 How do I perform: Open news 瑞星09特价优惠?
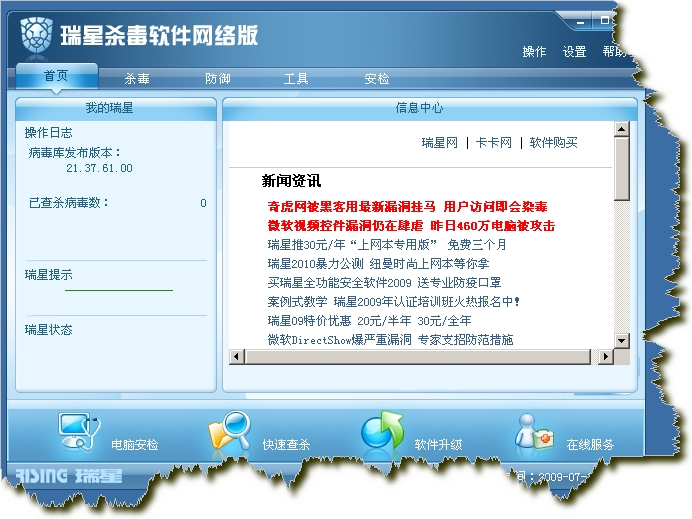pos(369,320)
